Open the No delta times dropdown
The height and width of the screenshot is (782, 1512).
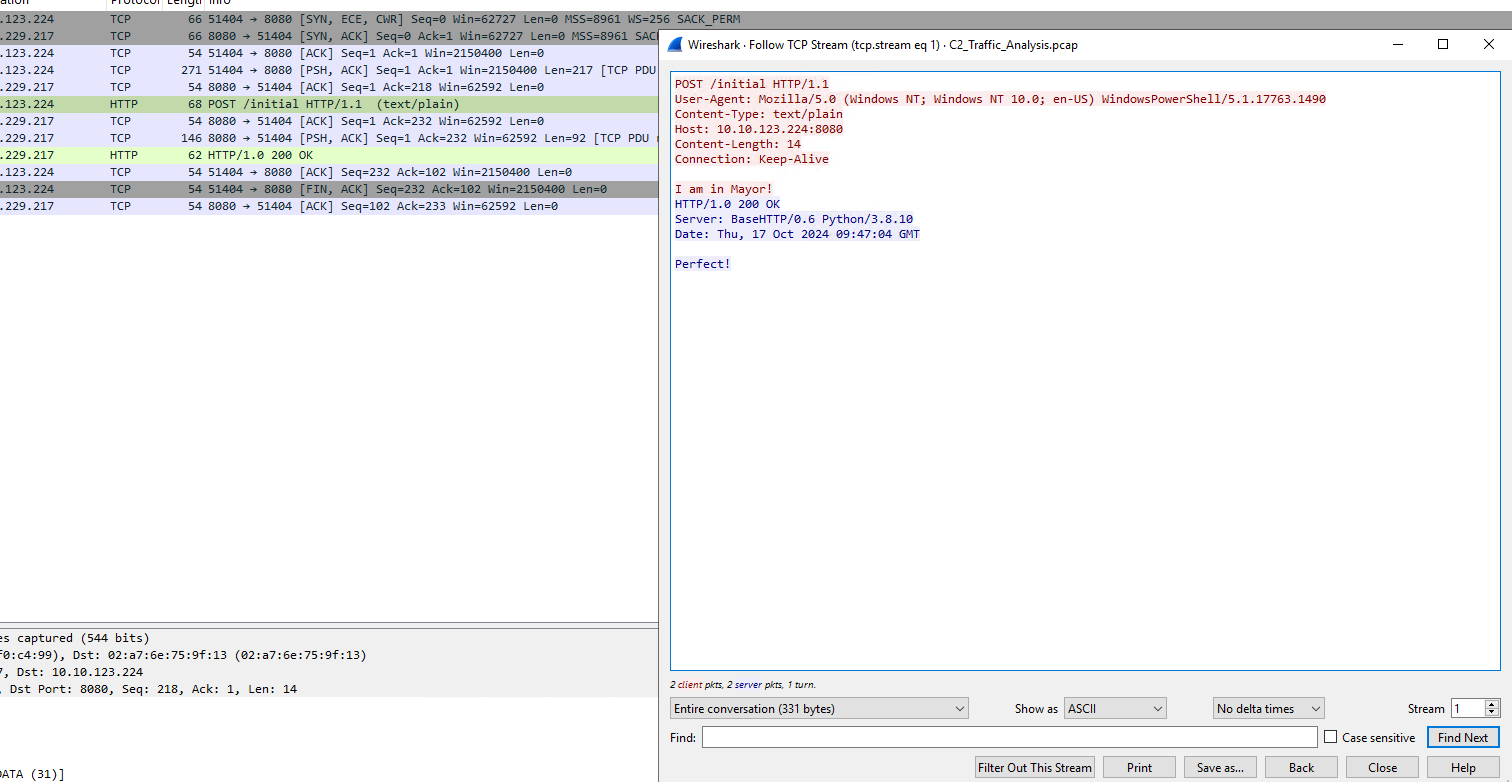click(1268, 709)
